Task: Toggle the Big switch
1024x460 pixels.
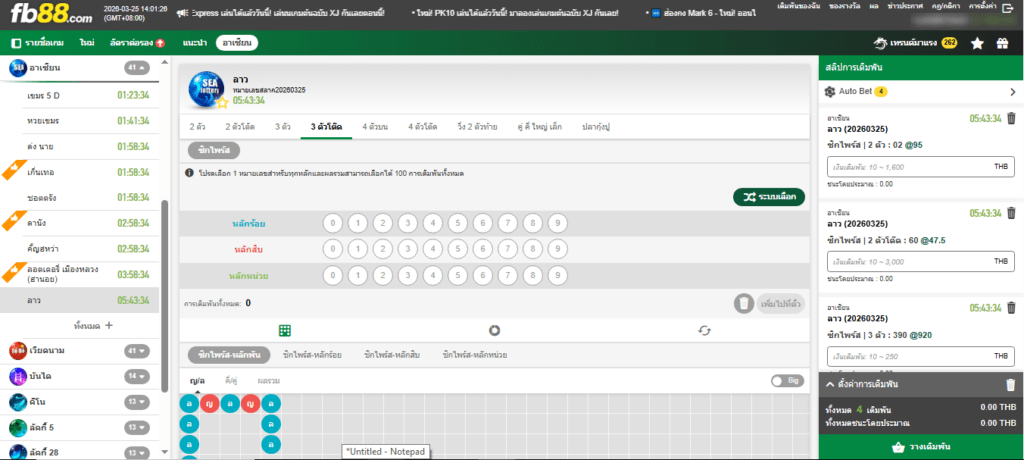Action: (788, 381)
